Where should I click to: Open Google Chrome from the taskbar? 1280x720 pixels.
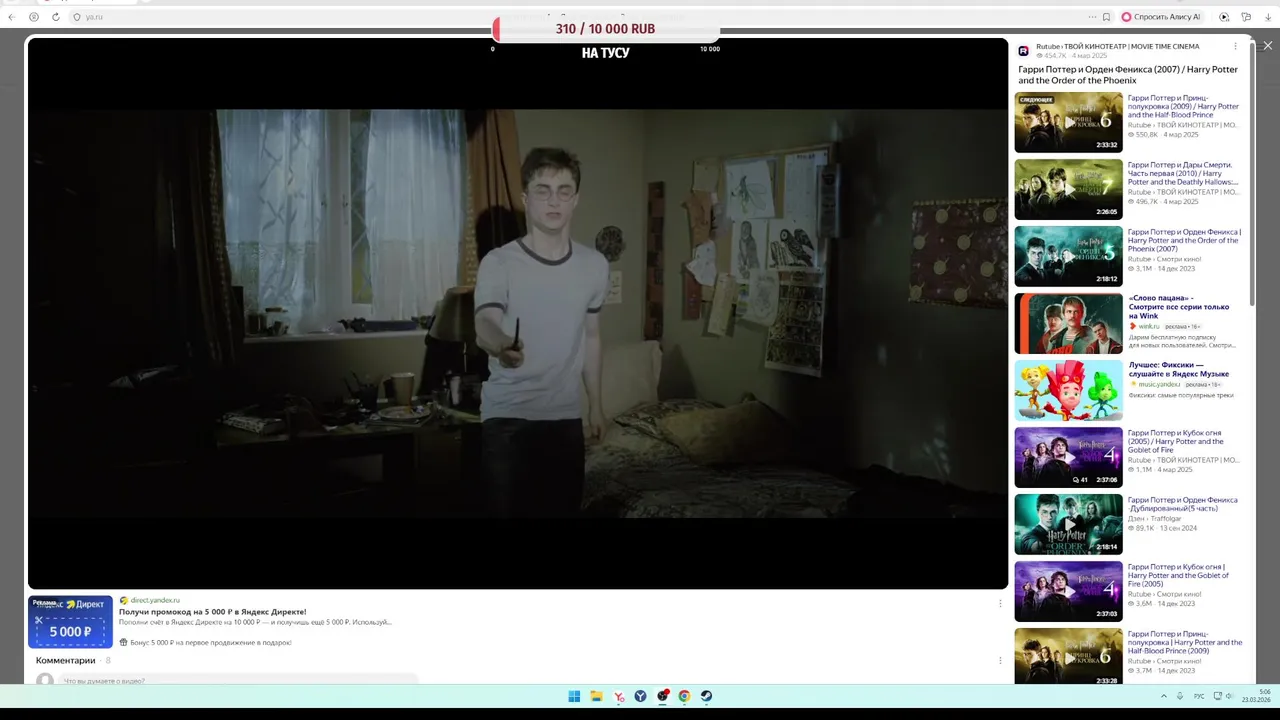coord(684,696)
